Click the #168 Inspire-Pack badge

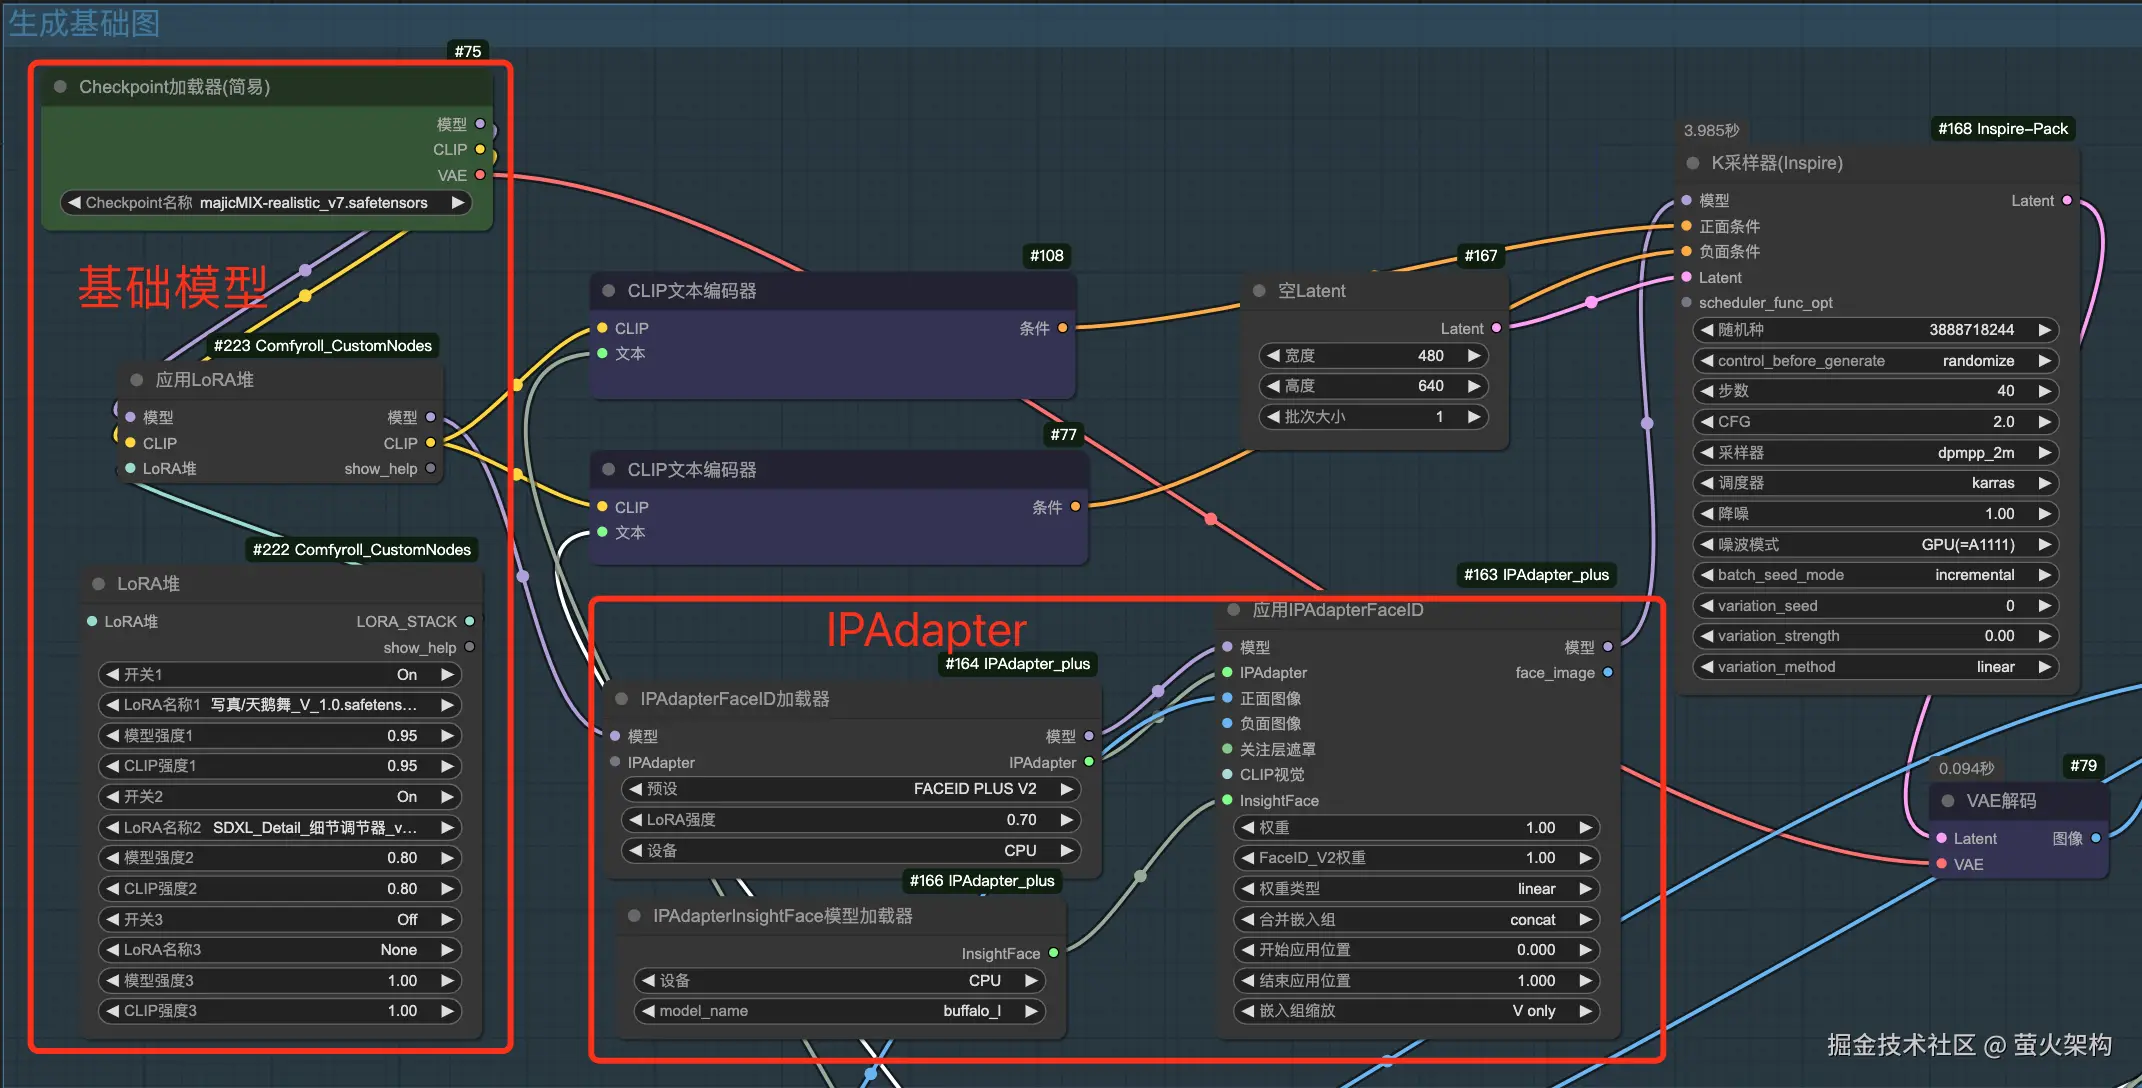(2002, 129)
